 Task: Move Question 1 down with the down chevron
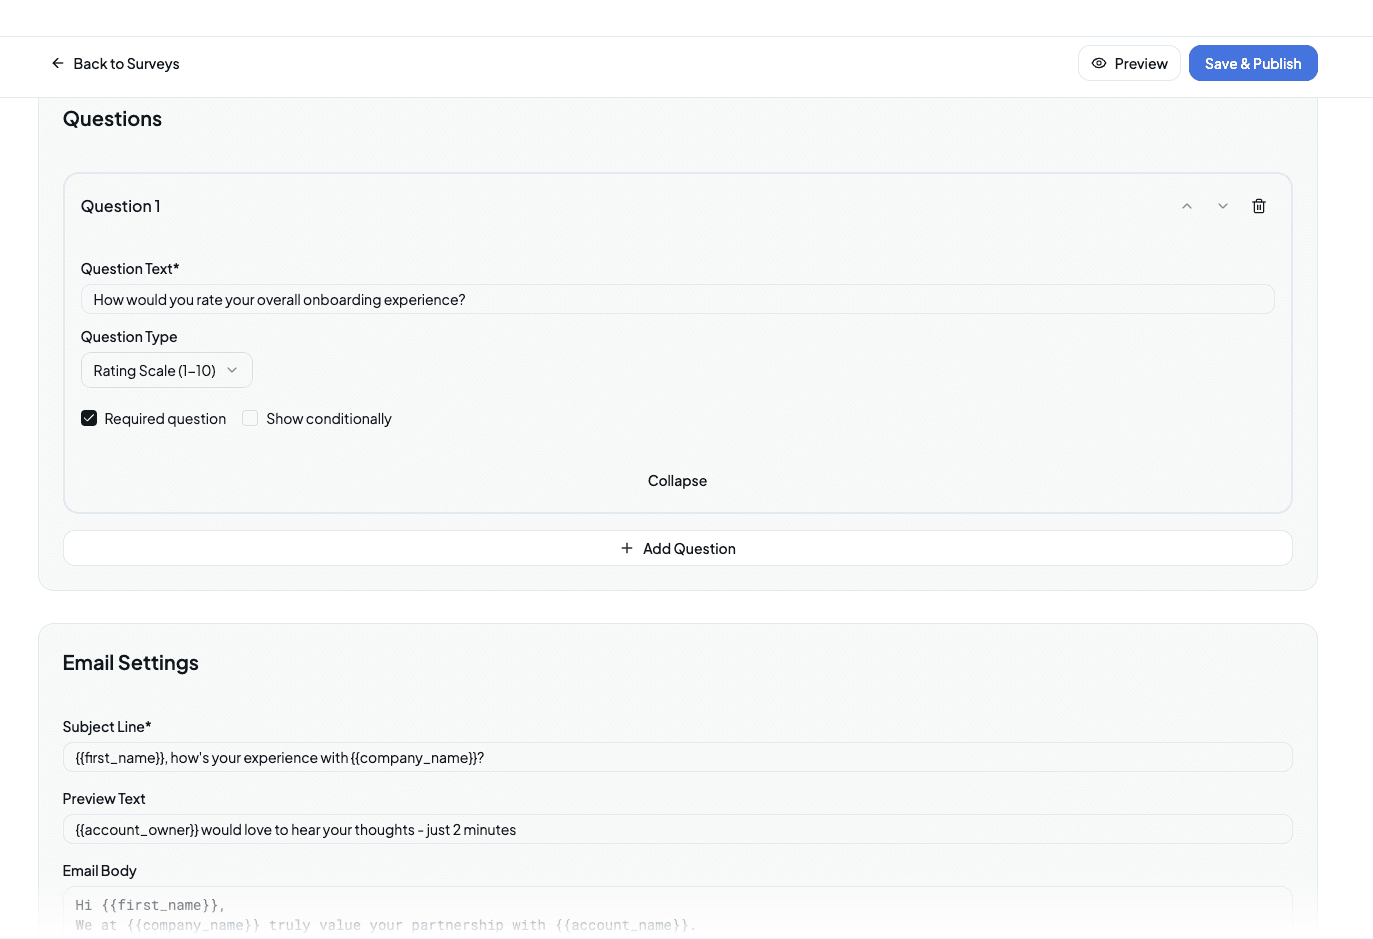pos(1222,206)
